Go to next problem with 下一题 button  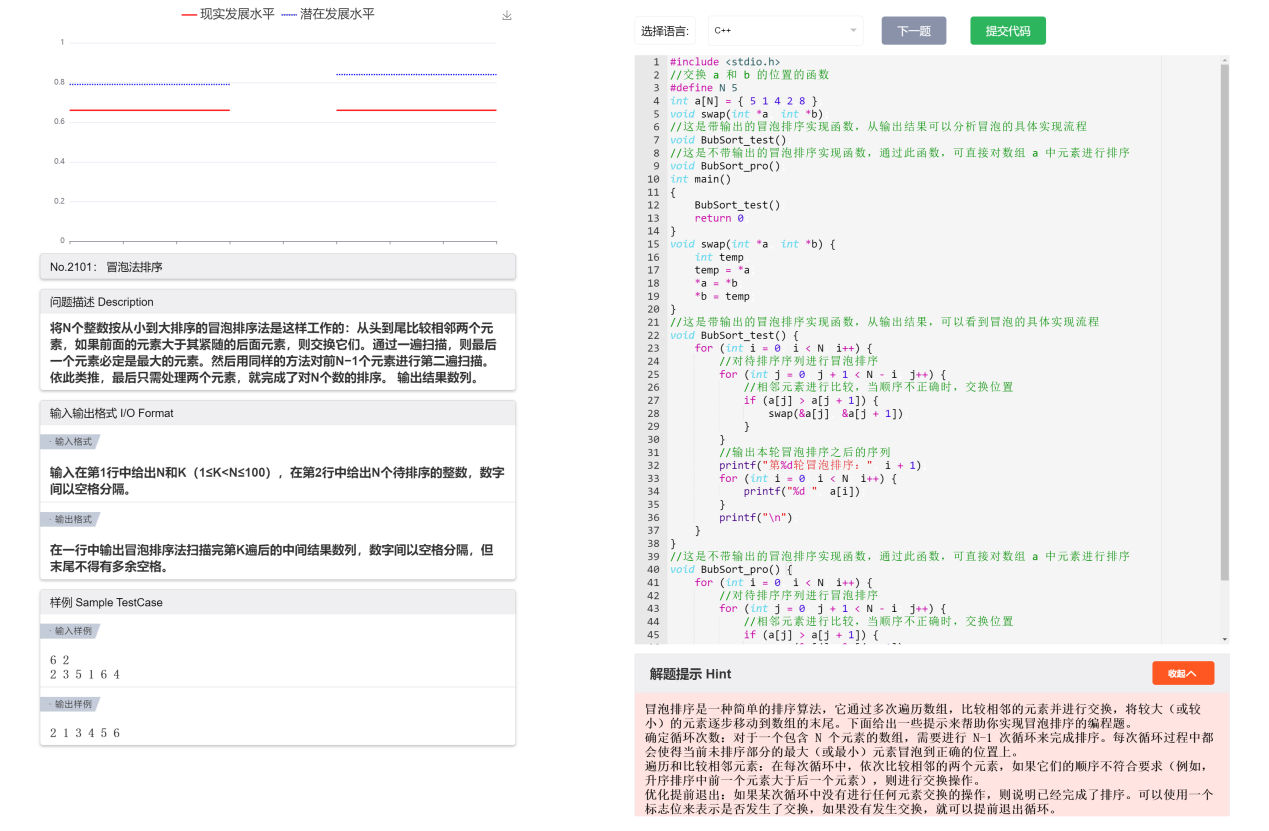pos(913,31)
